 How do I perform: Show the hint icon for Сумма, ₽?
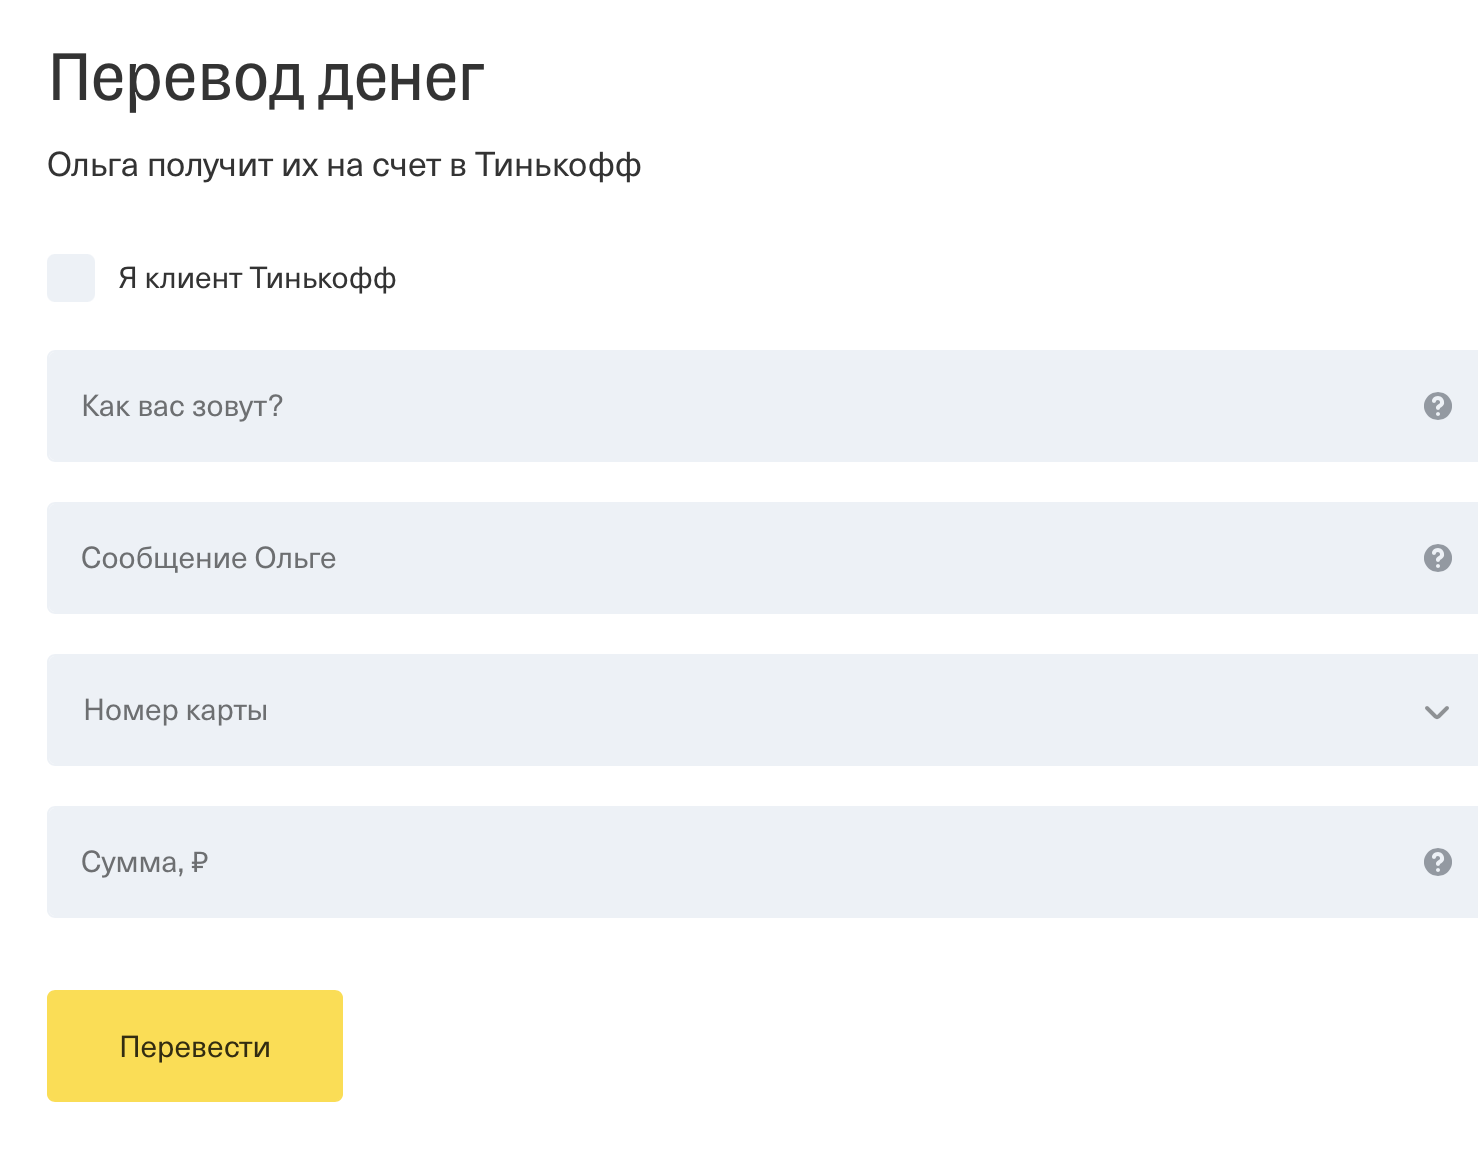click(1437, 862)
